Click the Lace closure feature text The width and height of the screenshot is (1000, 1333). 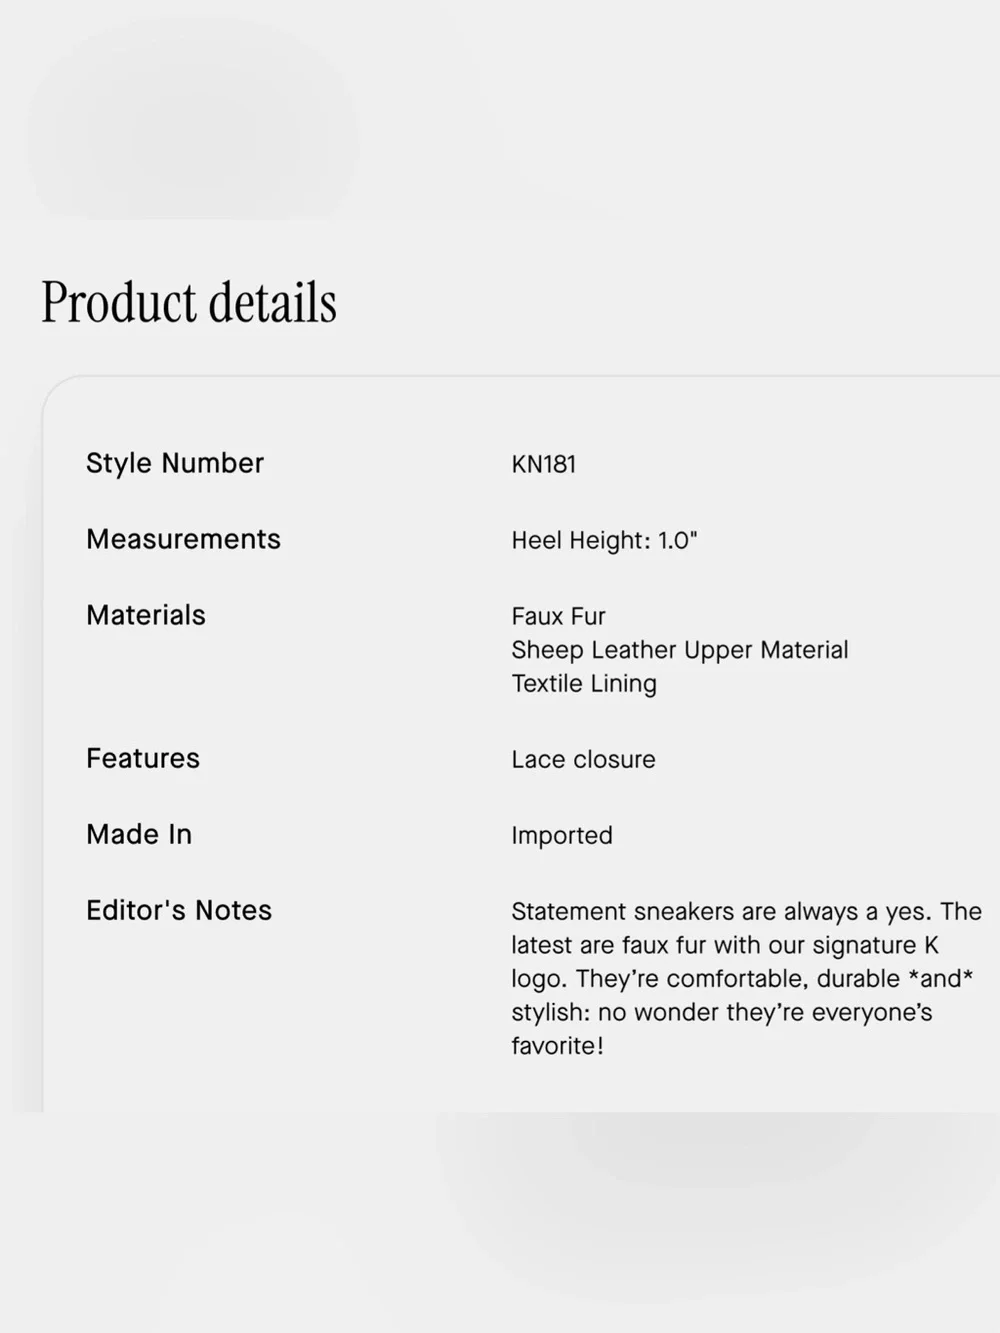583,759
